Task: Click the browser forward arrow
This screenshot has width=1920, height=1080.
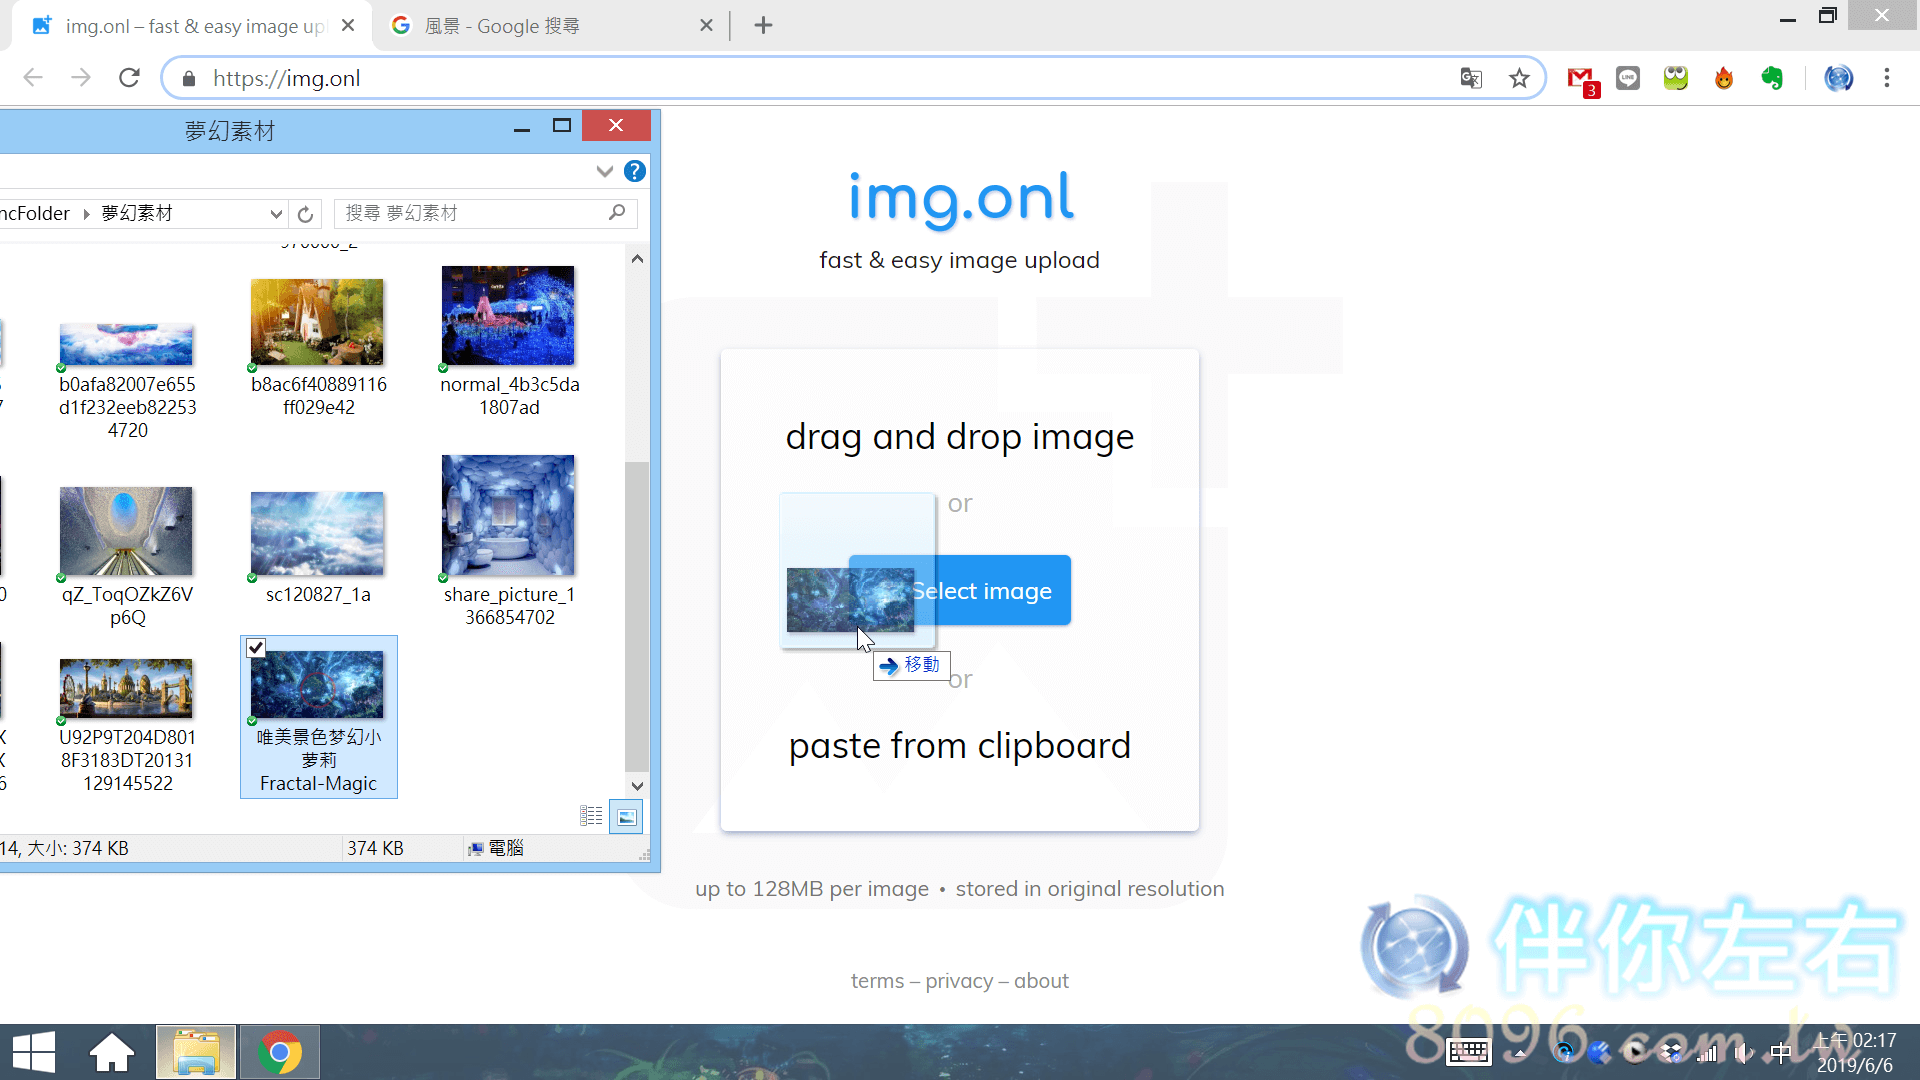Action: pyautogui.click(x=81, y=78)
